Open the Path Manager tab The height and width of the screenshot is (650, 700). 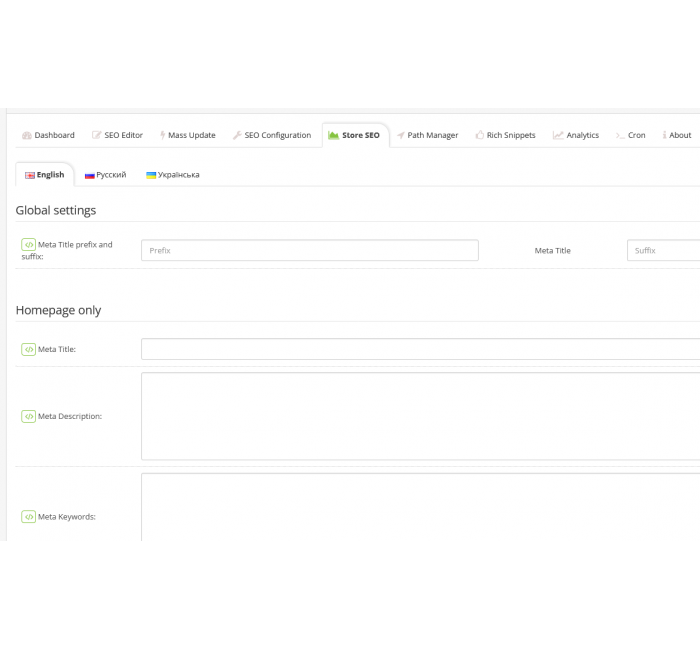(428, 135)
